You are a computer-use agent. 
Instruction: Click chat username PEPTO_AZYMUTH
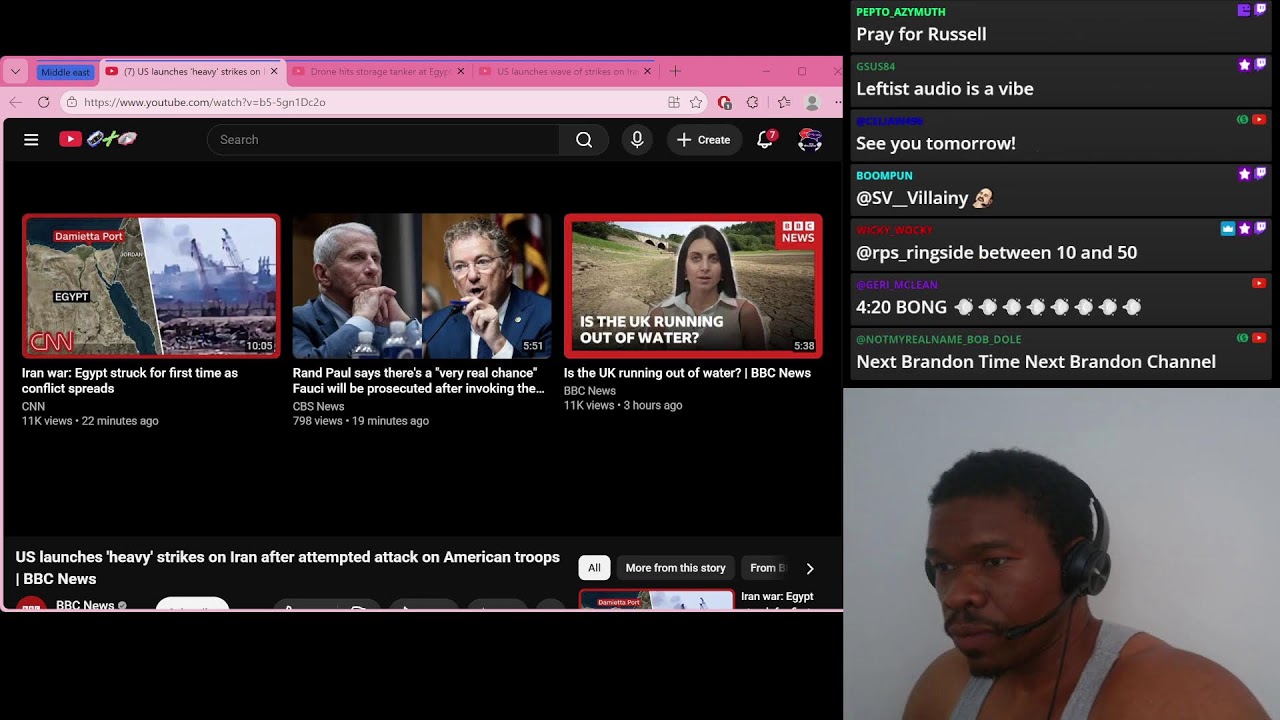click(901, 12)
